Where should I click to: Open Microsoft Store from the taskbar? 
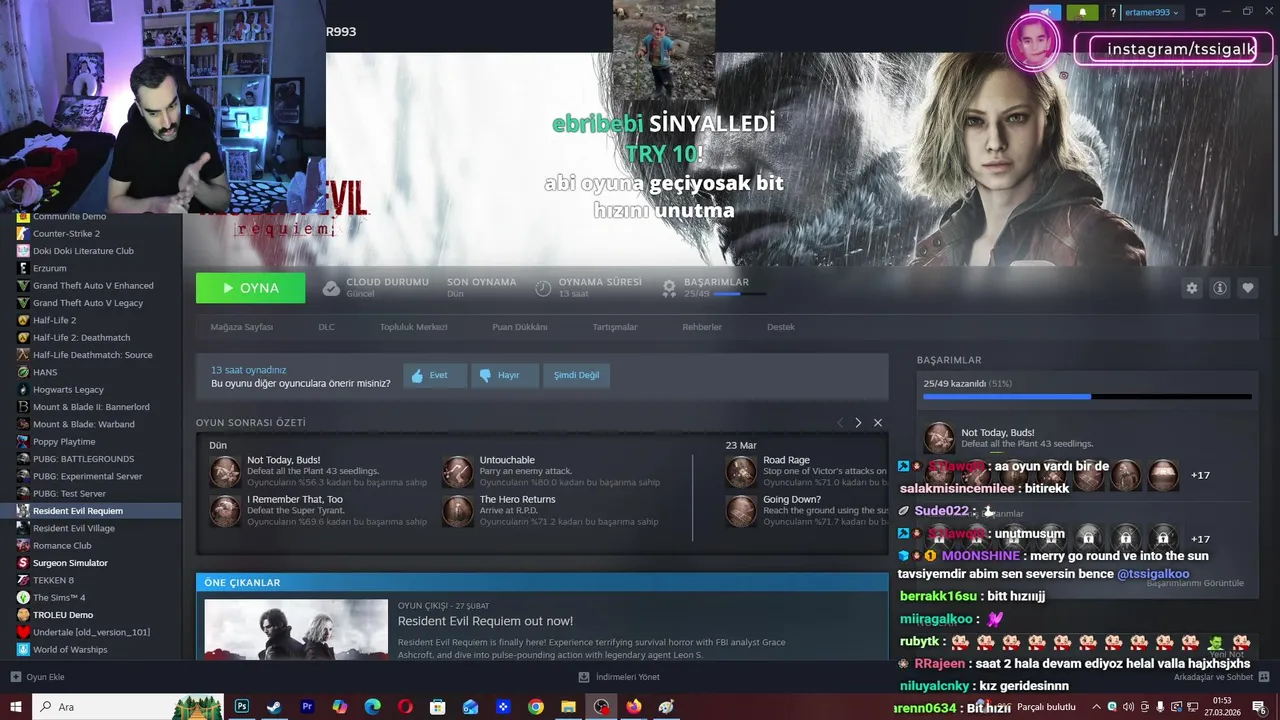(x=437, y=707)
